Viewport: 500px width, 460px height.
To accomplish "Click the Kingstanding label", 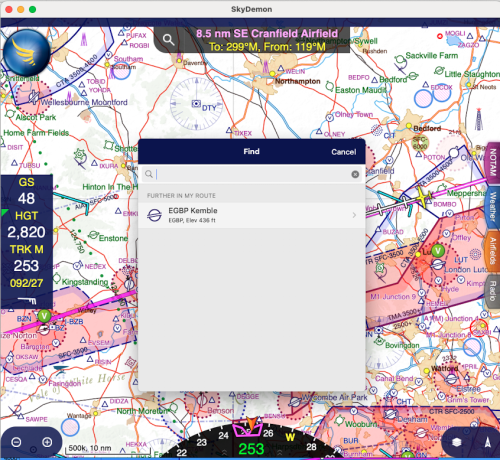I will tap(85, 282).
